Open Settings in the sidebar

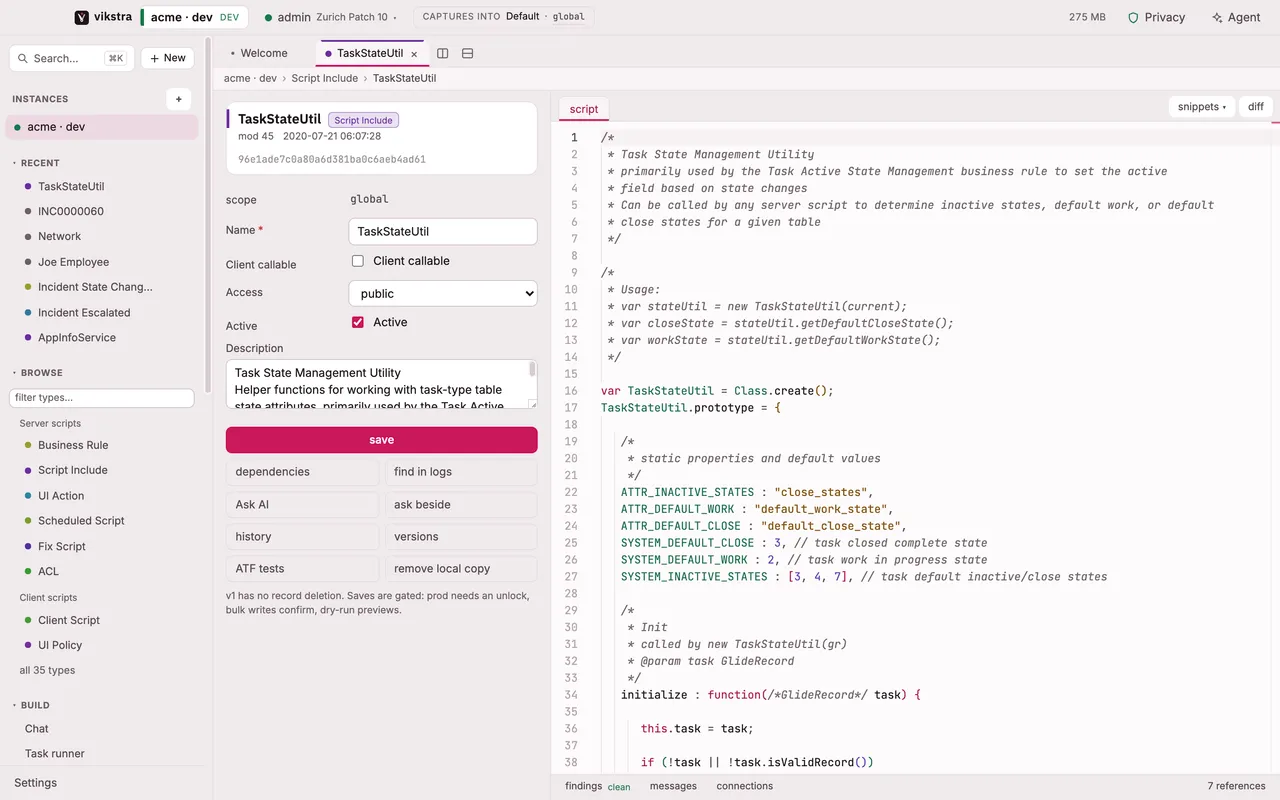36,783
